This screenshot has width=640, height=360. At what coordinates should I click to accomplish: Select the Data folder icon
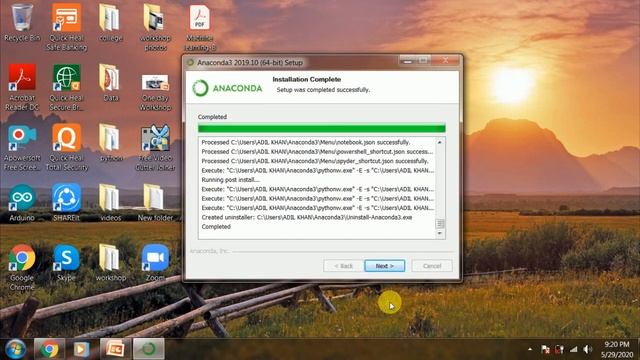coord(111,83)
